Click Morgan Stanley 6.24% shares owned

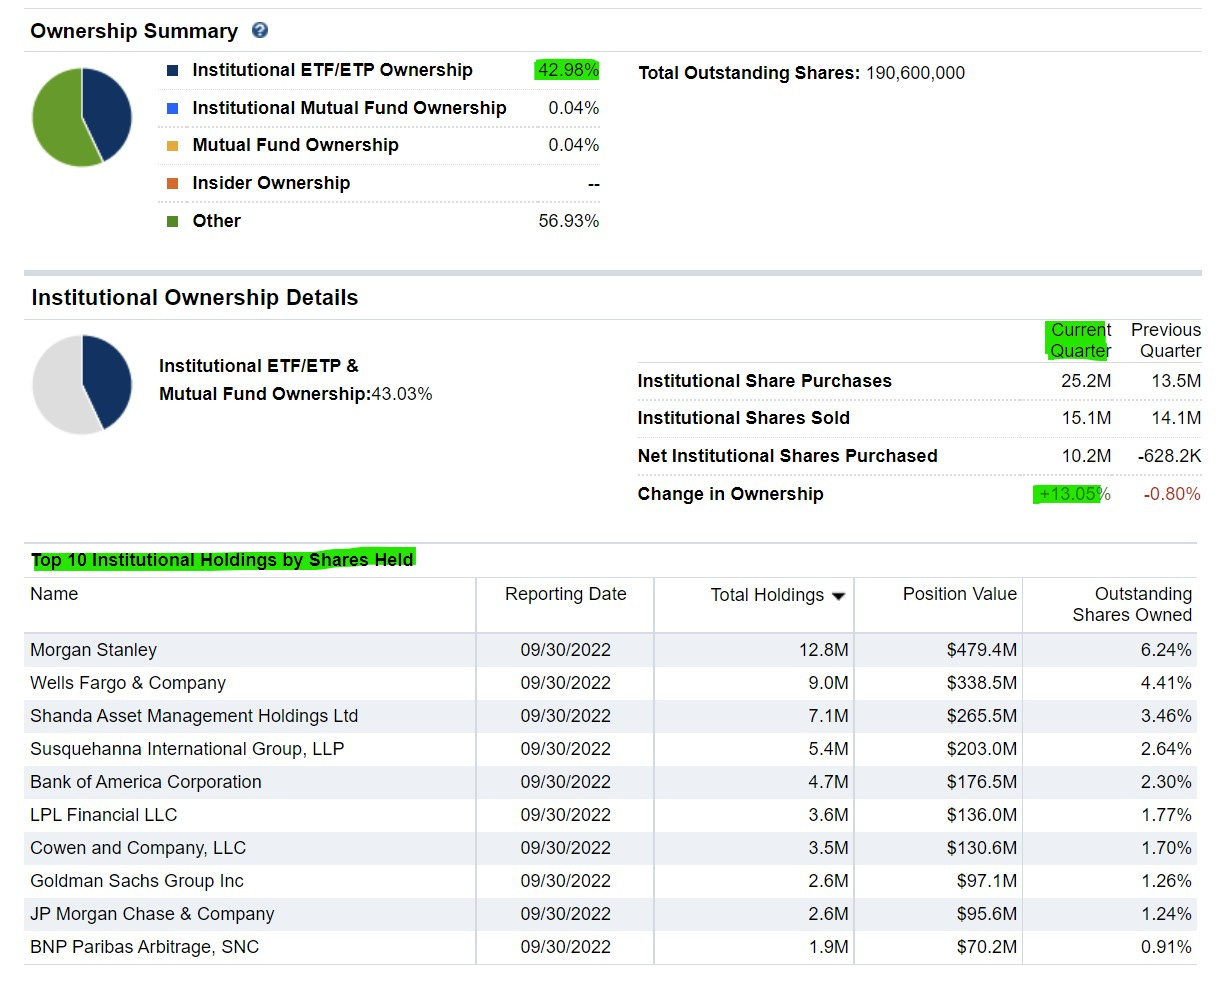[1166, 650]
